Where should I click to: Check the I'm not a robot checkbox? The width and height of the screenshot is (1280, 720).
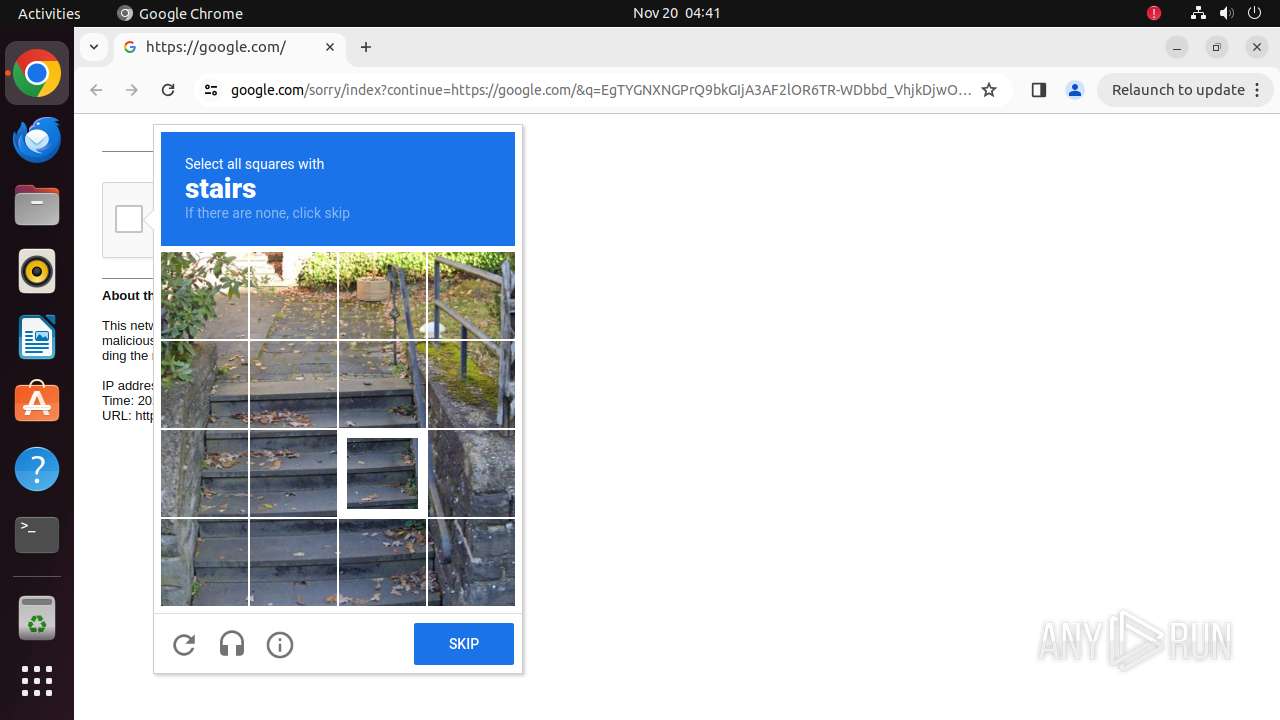pyautogui.click(x=129, y=219)
